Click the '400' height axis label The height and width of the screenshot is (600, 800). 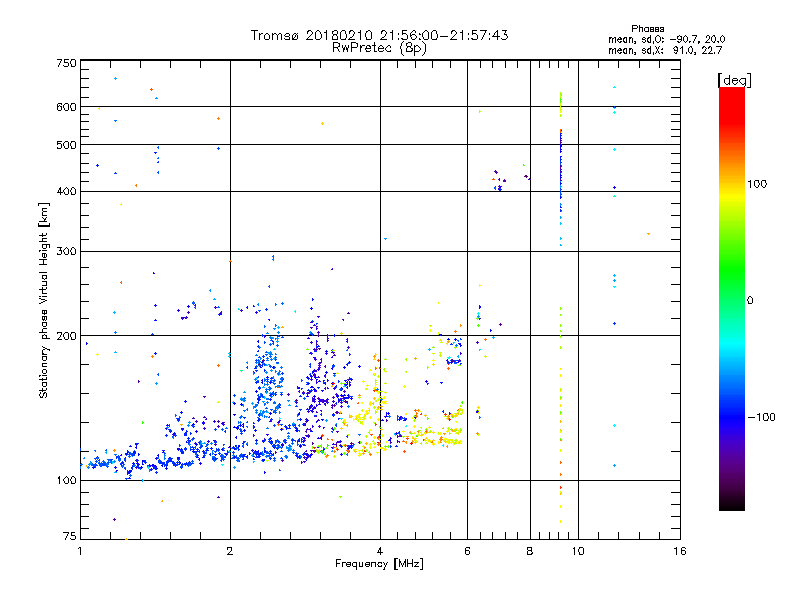[x=66, y=191]
